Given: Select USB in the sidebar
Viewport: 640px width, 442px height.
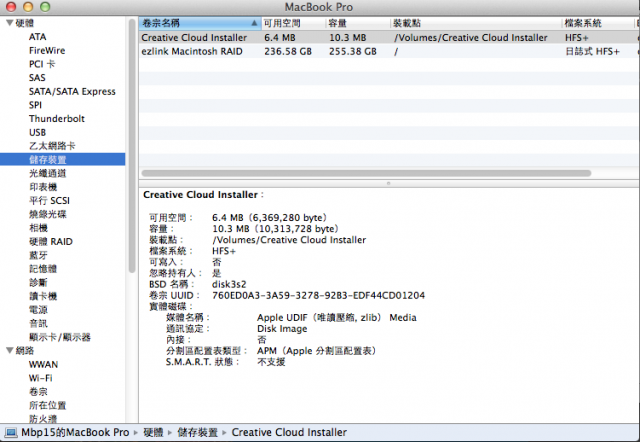Looking at the screenshot, I should 38,132.
